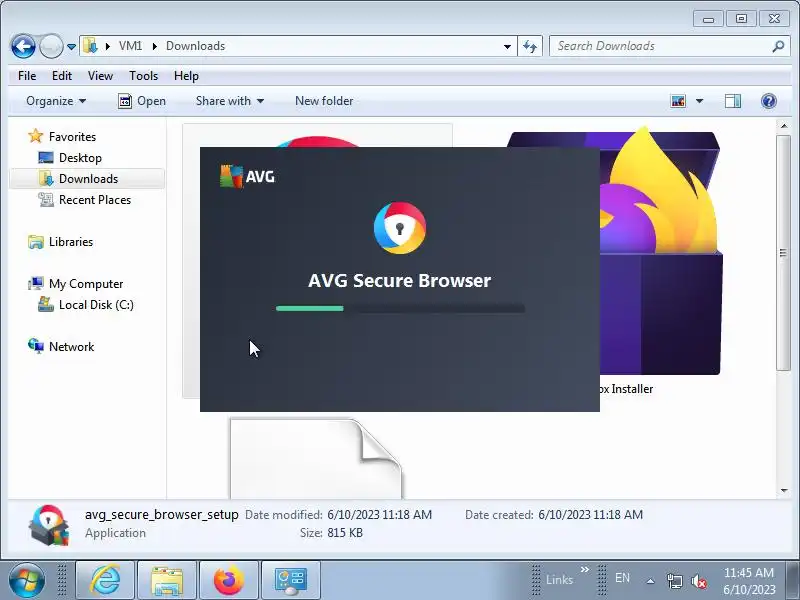
Task: Refresh the Downloads folder view
Action: (x=530, y=46)
